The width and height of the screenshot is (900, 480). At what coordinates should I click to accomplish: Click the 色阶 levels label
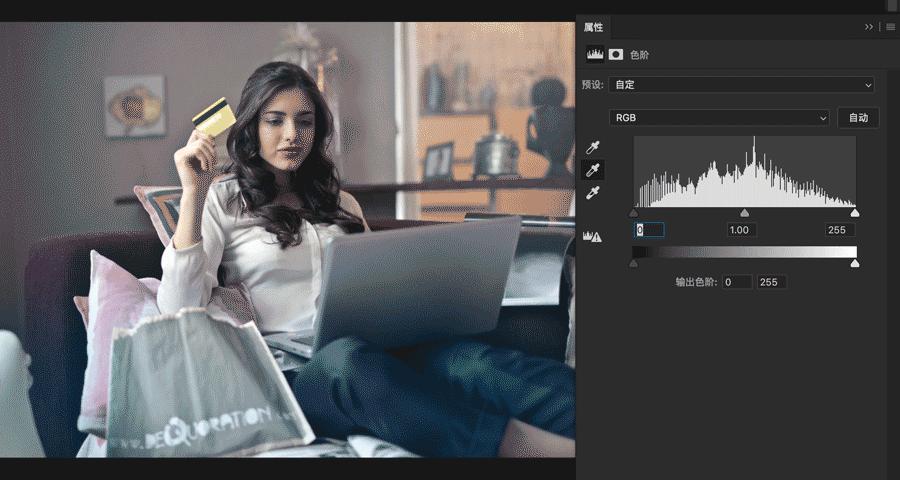639,55
